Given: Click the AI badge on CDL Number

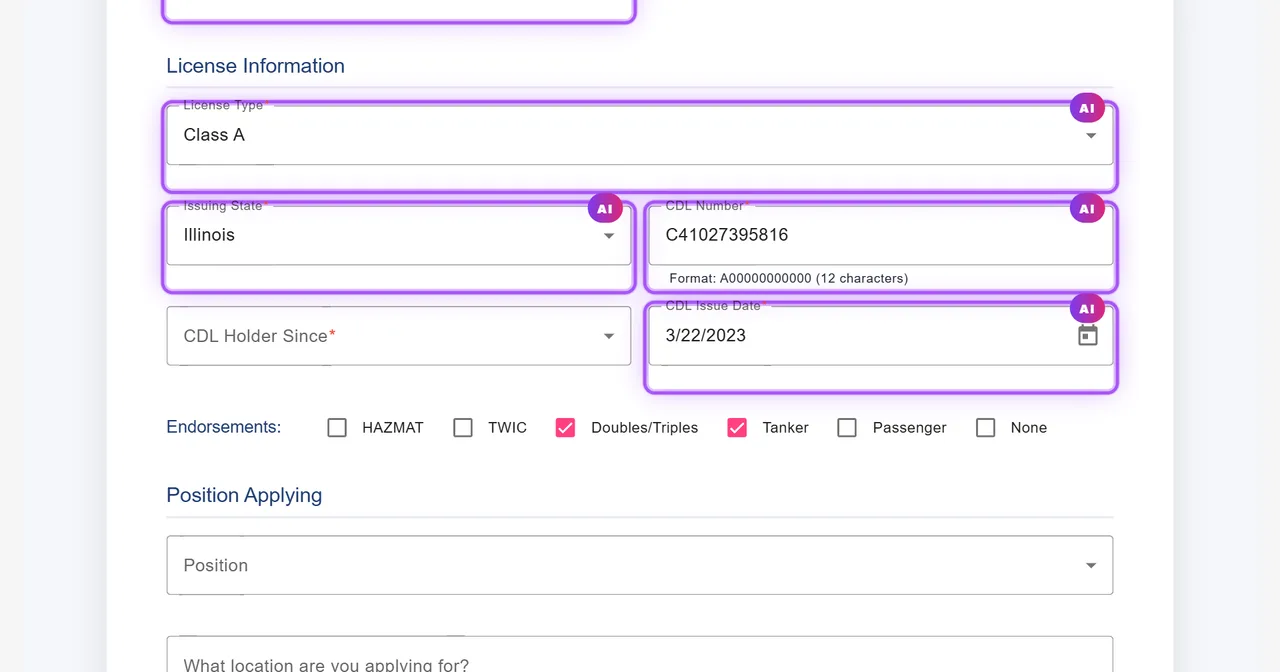Looking at the screenshot, I should 1087,209.
